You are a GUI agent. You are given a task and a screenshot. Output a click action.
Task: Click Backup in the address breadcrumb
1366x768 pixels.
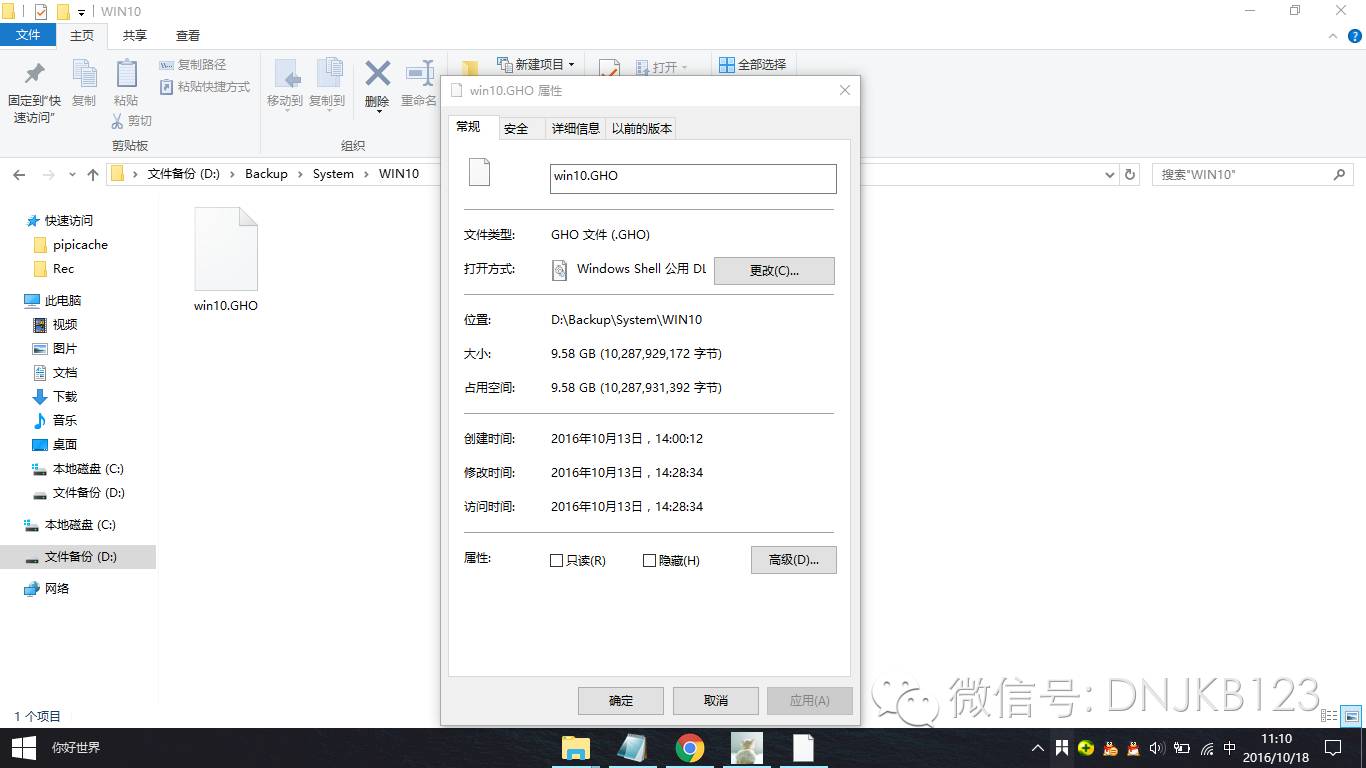tap(266, 174)
